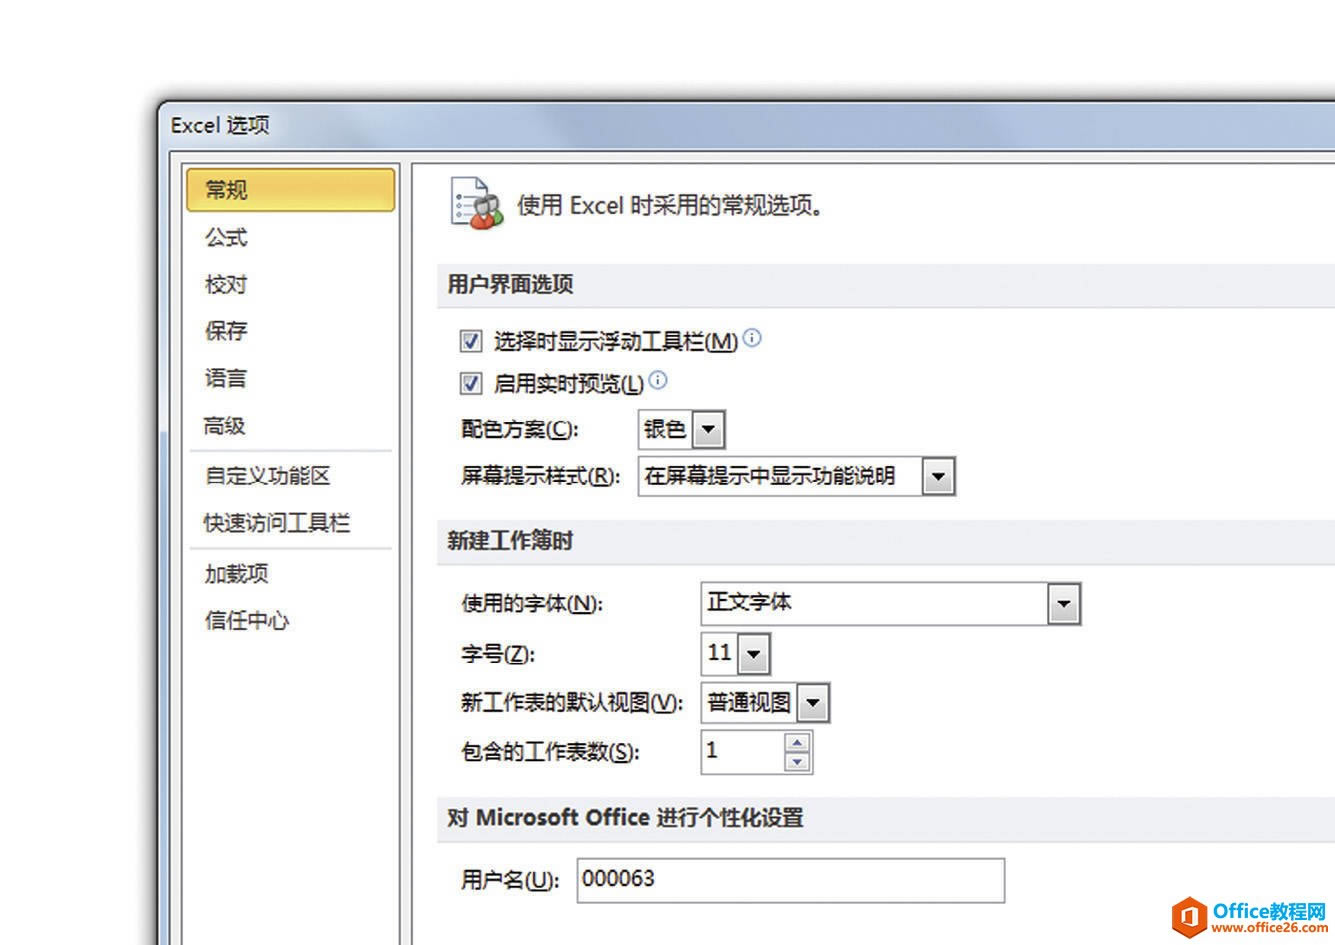Click the info icon beside 选择时显示浮动工具栏
The width and height of the screenshot is (1335, 945).
click(x=752, y=338)
